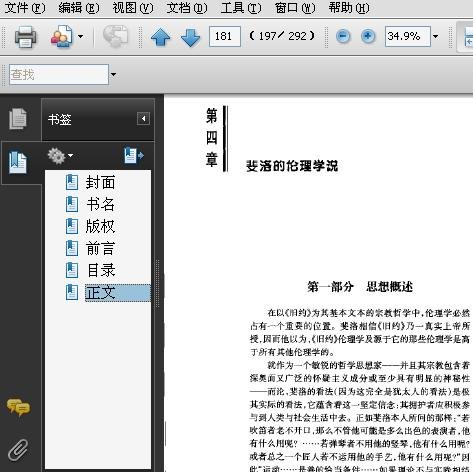Expand the 查找 search options arrow
This screenshot has height=472, width=473.
[x=114, y=75]
